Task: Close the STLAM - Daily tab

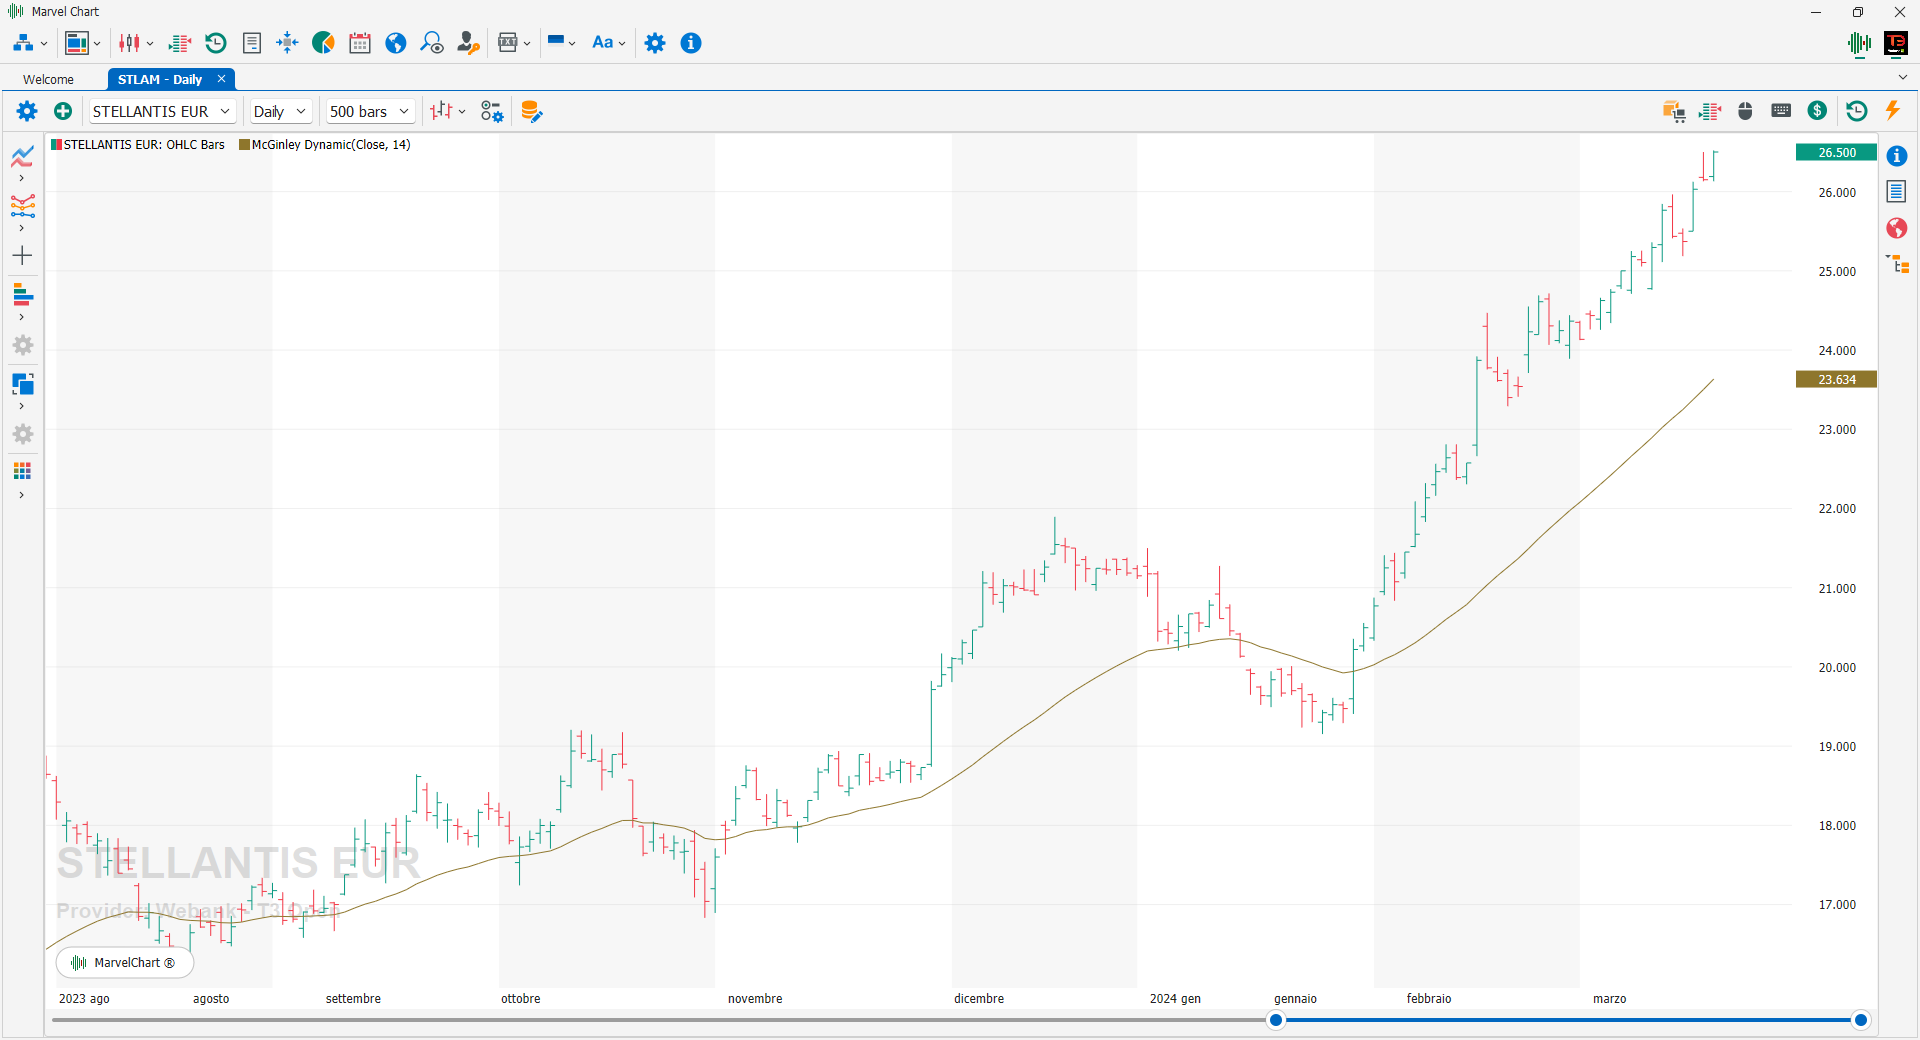Action: pos(221,79)
